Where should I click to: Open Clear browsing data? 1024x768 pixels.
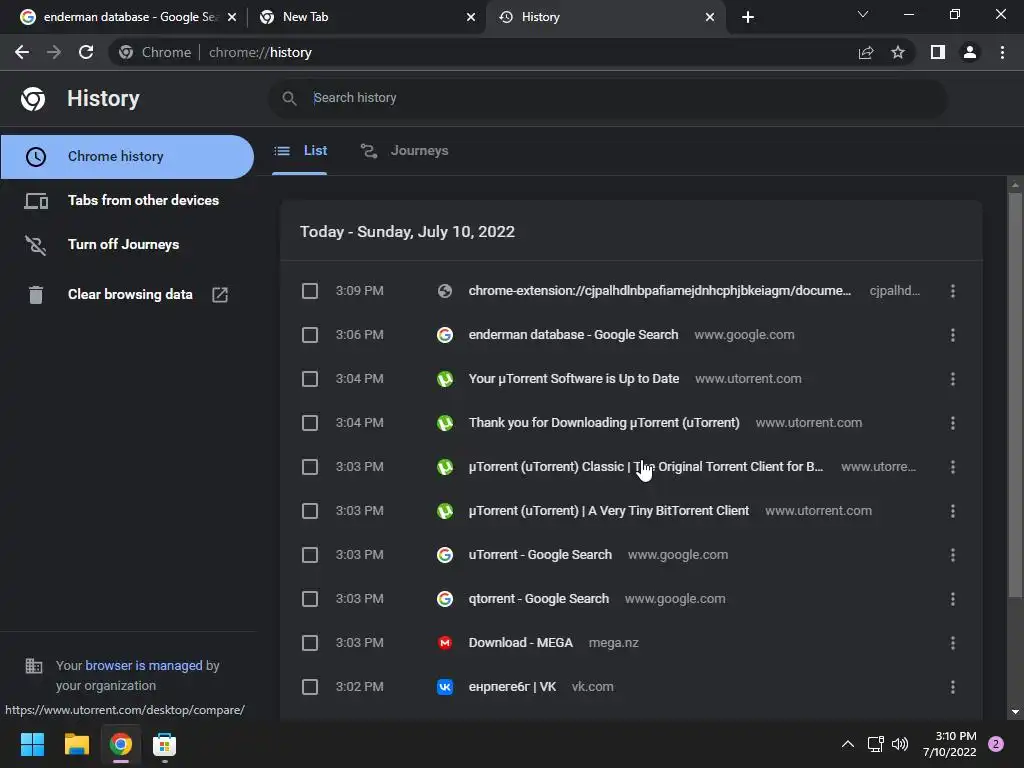(x=127, y=295)
